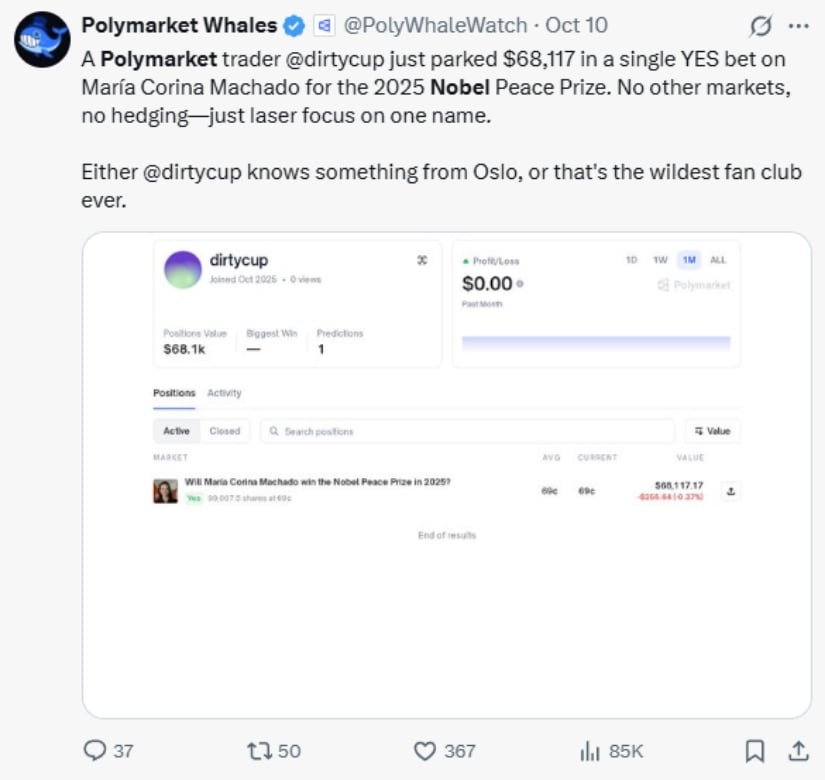Click the María Corina Machado market thumbnail
This screenshot has width=825, height=780.
point(165,491)
